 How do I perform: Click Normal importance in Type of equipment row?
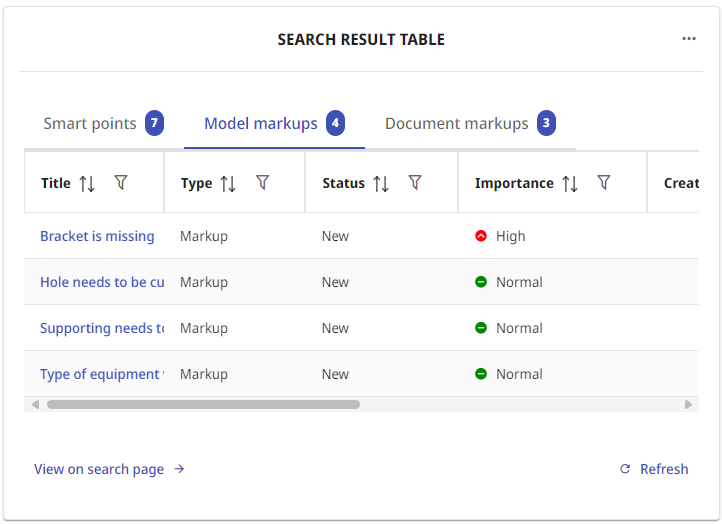point(519,374)
